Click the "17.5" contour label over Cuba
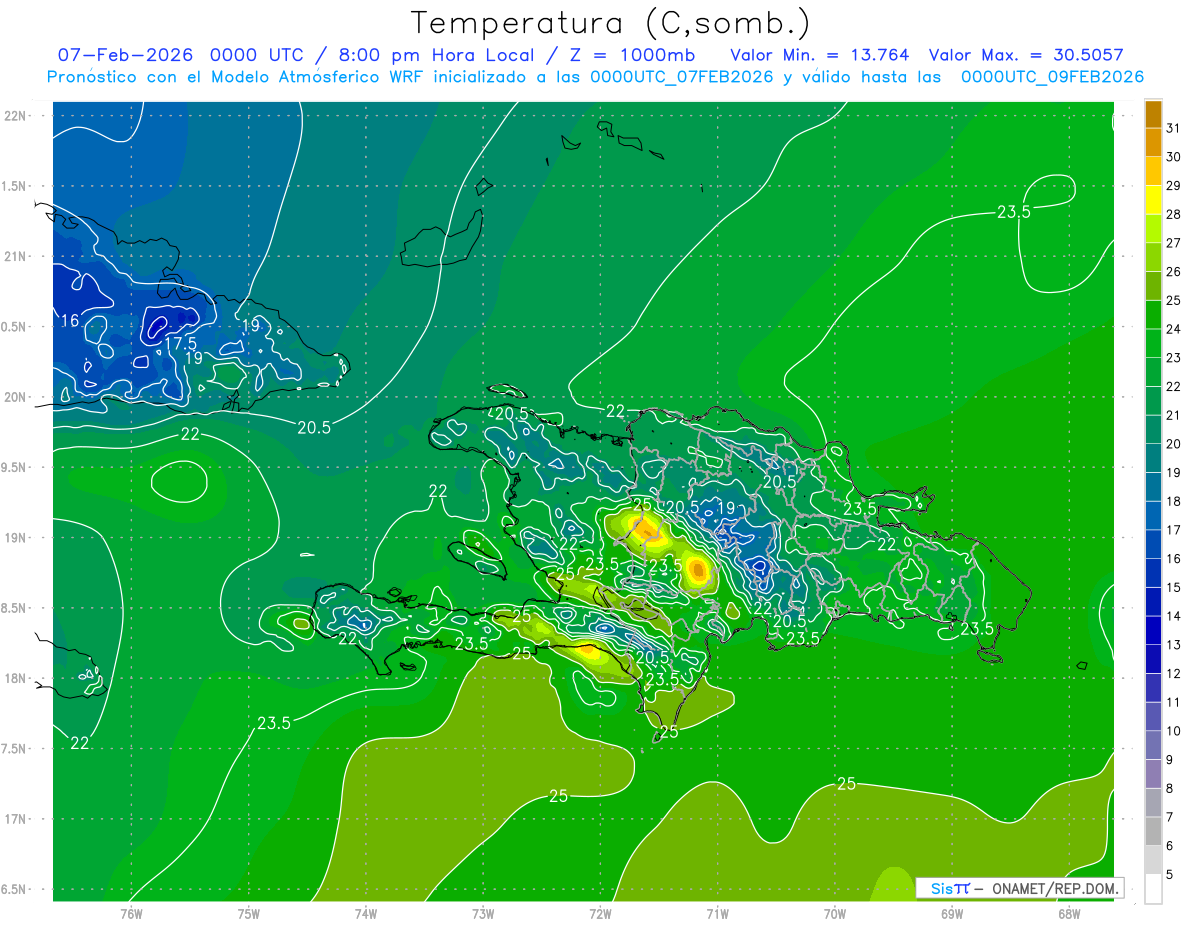This screenshot has width=1200, height=927. pyautogui.click(x=180, y=342)
